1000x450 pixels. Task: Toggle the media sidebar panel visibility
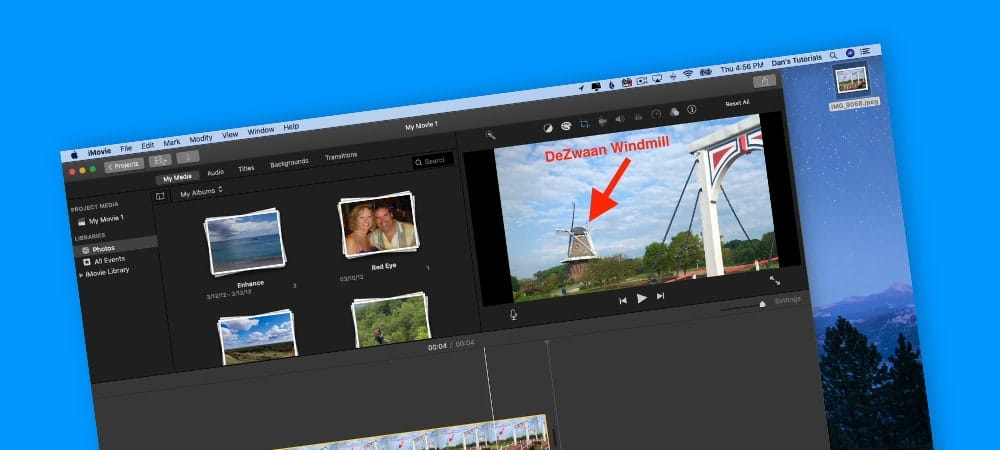160,196
